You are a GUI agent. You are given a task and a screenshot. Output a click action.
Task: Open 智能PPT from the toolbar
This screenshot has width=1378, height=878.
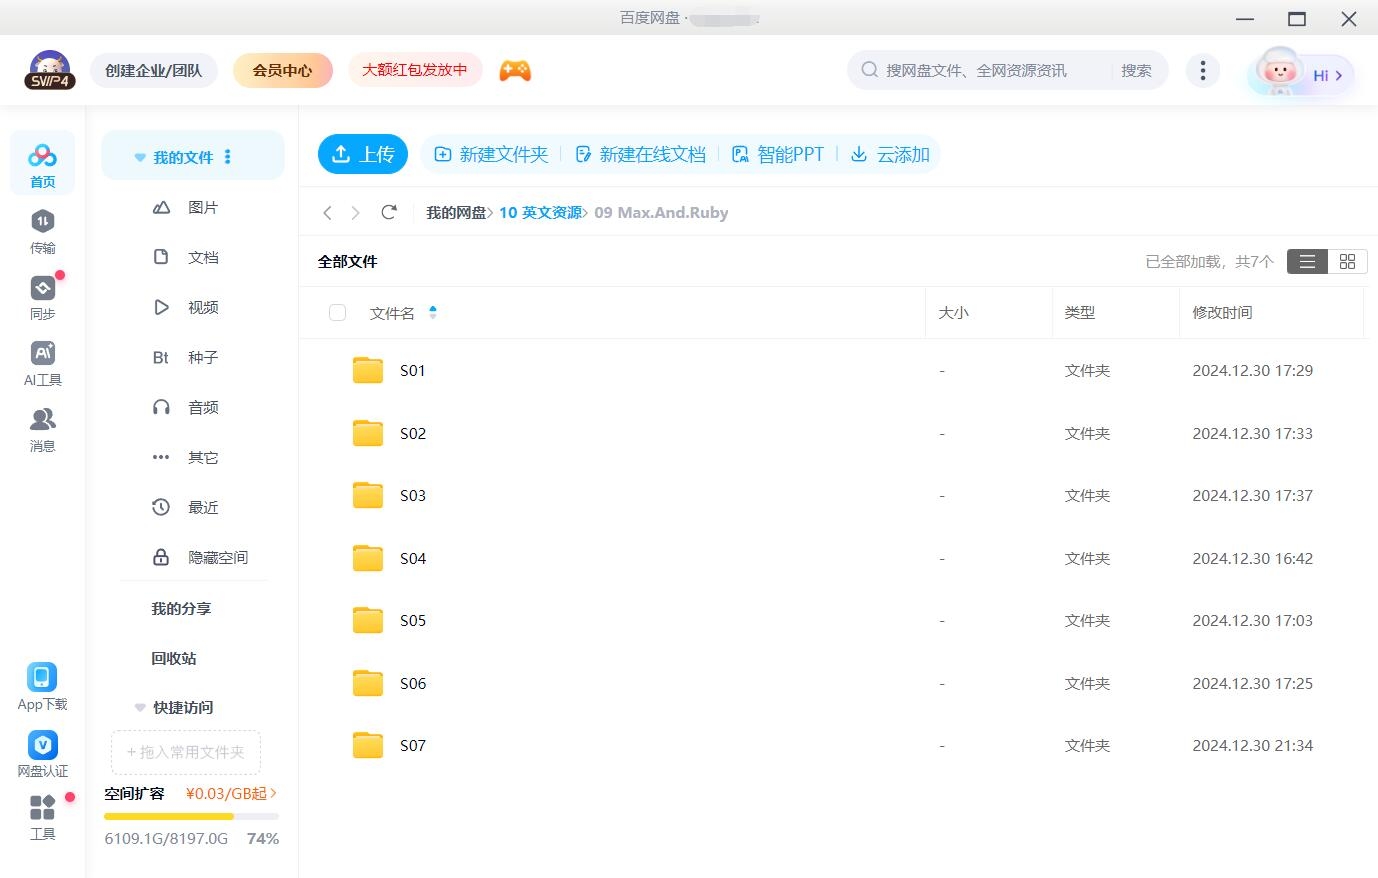[x=779, y=154]
